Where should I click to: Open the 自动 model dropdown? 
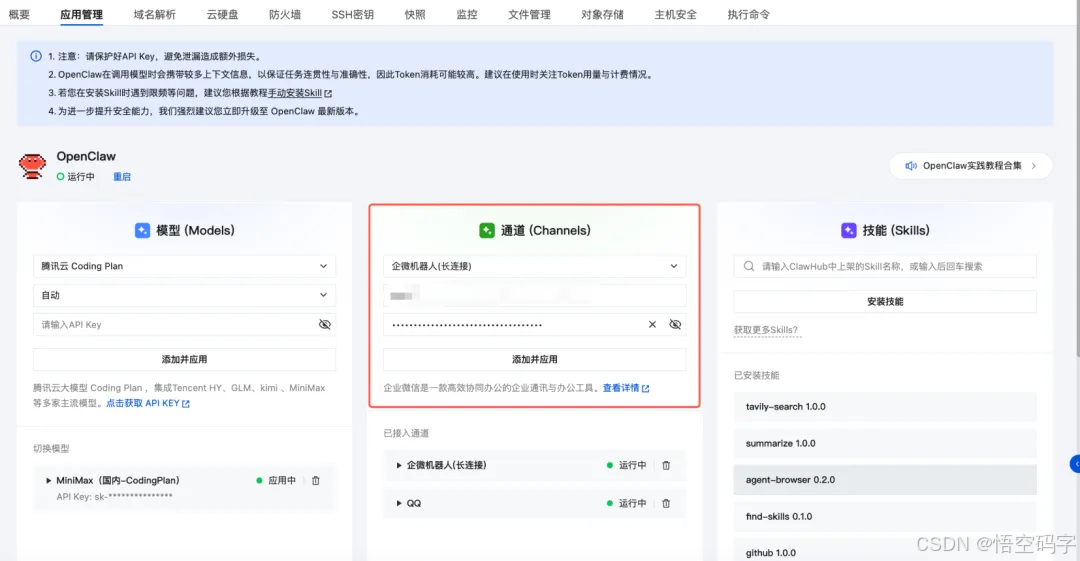(x=185, y=295)
